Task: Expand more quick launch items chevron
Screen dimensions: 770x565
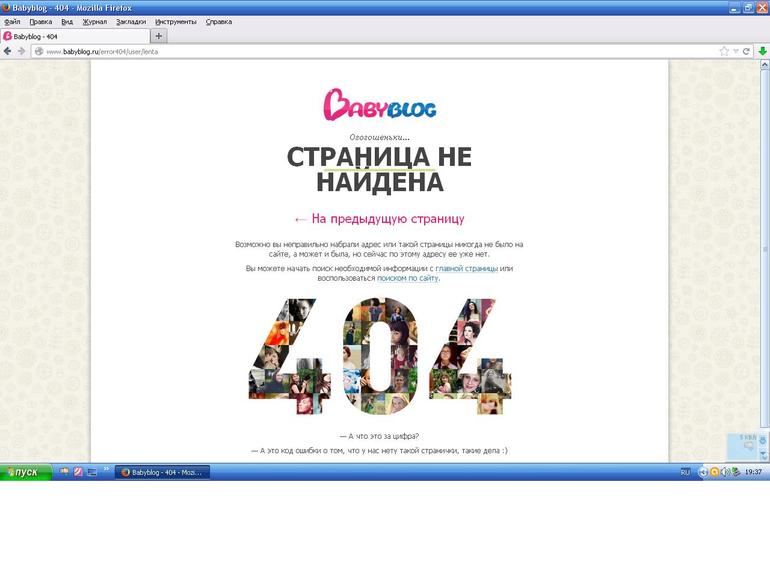Action: (106, 470)
